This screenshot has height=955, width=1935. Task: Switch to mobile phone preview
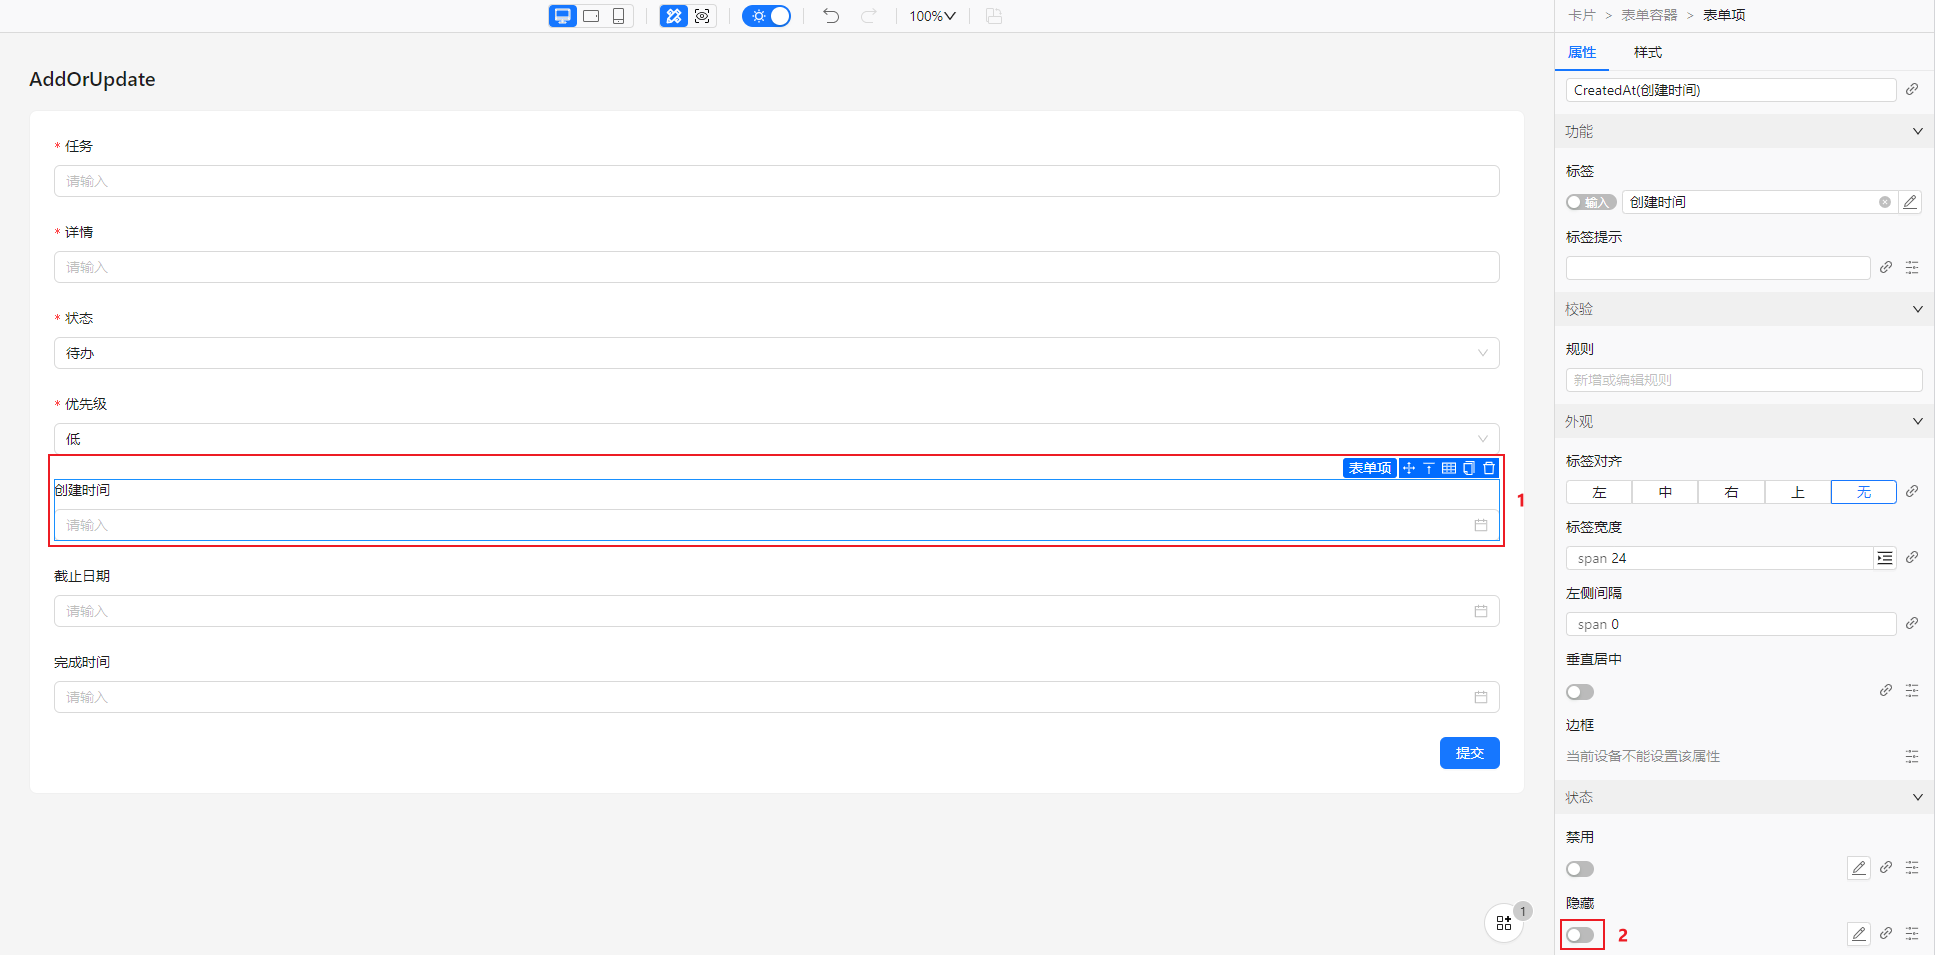point(618,16)
